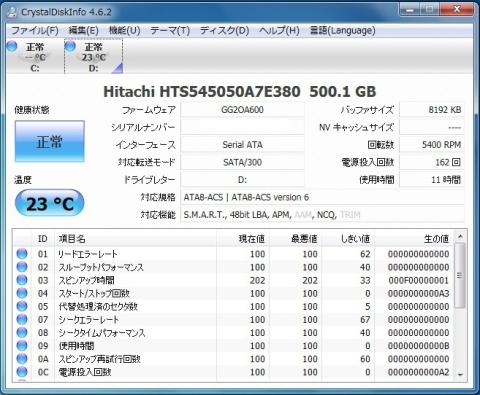480x395 pixels.
Task: Open the テーマ(T) menu
Action: tap(170, 31)
